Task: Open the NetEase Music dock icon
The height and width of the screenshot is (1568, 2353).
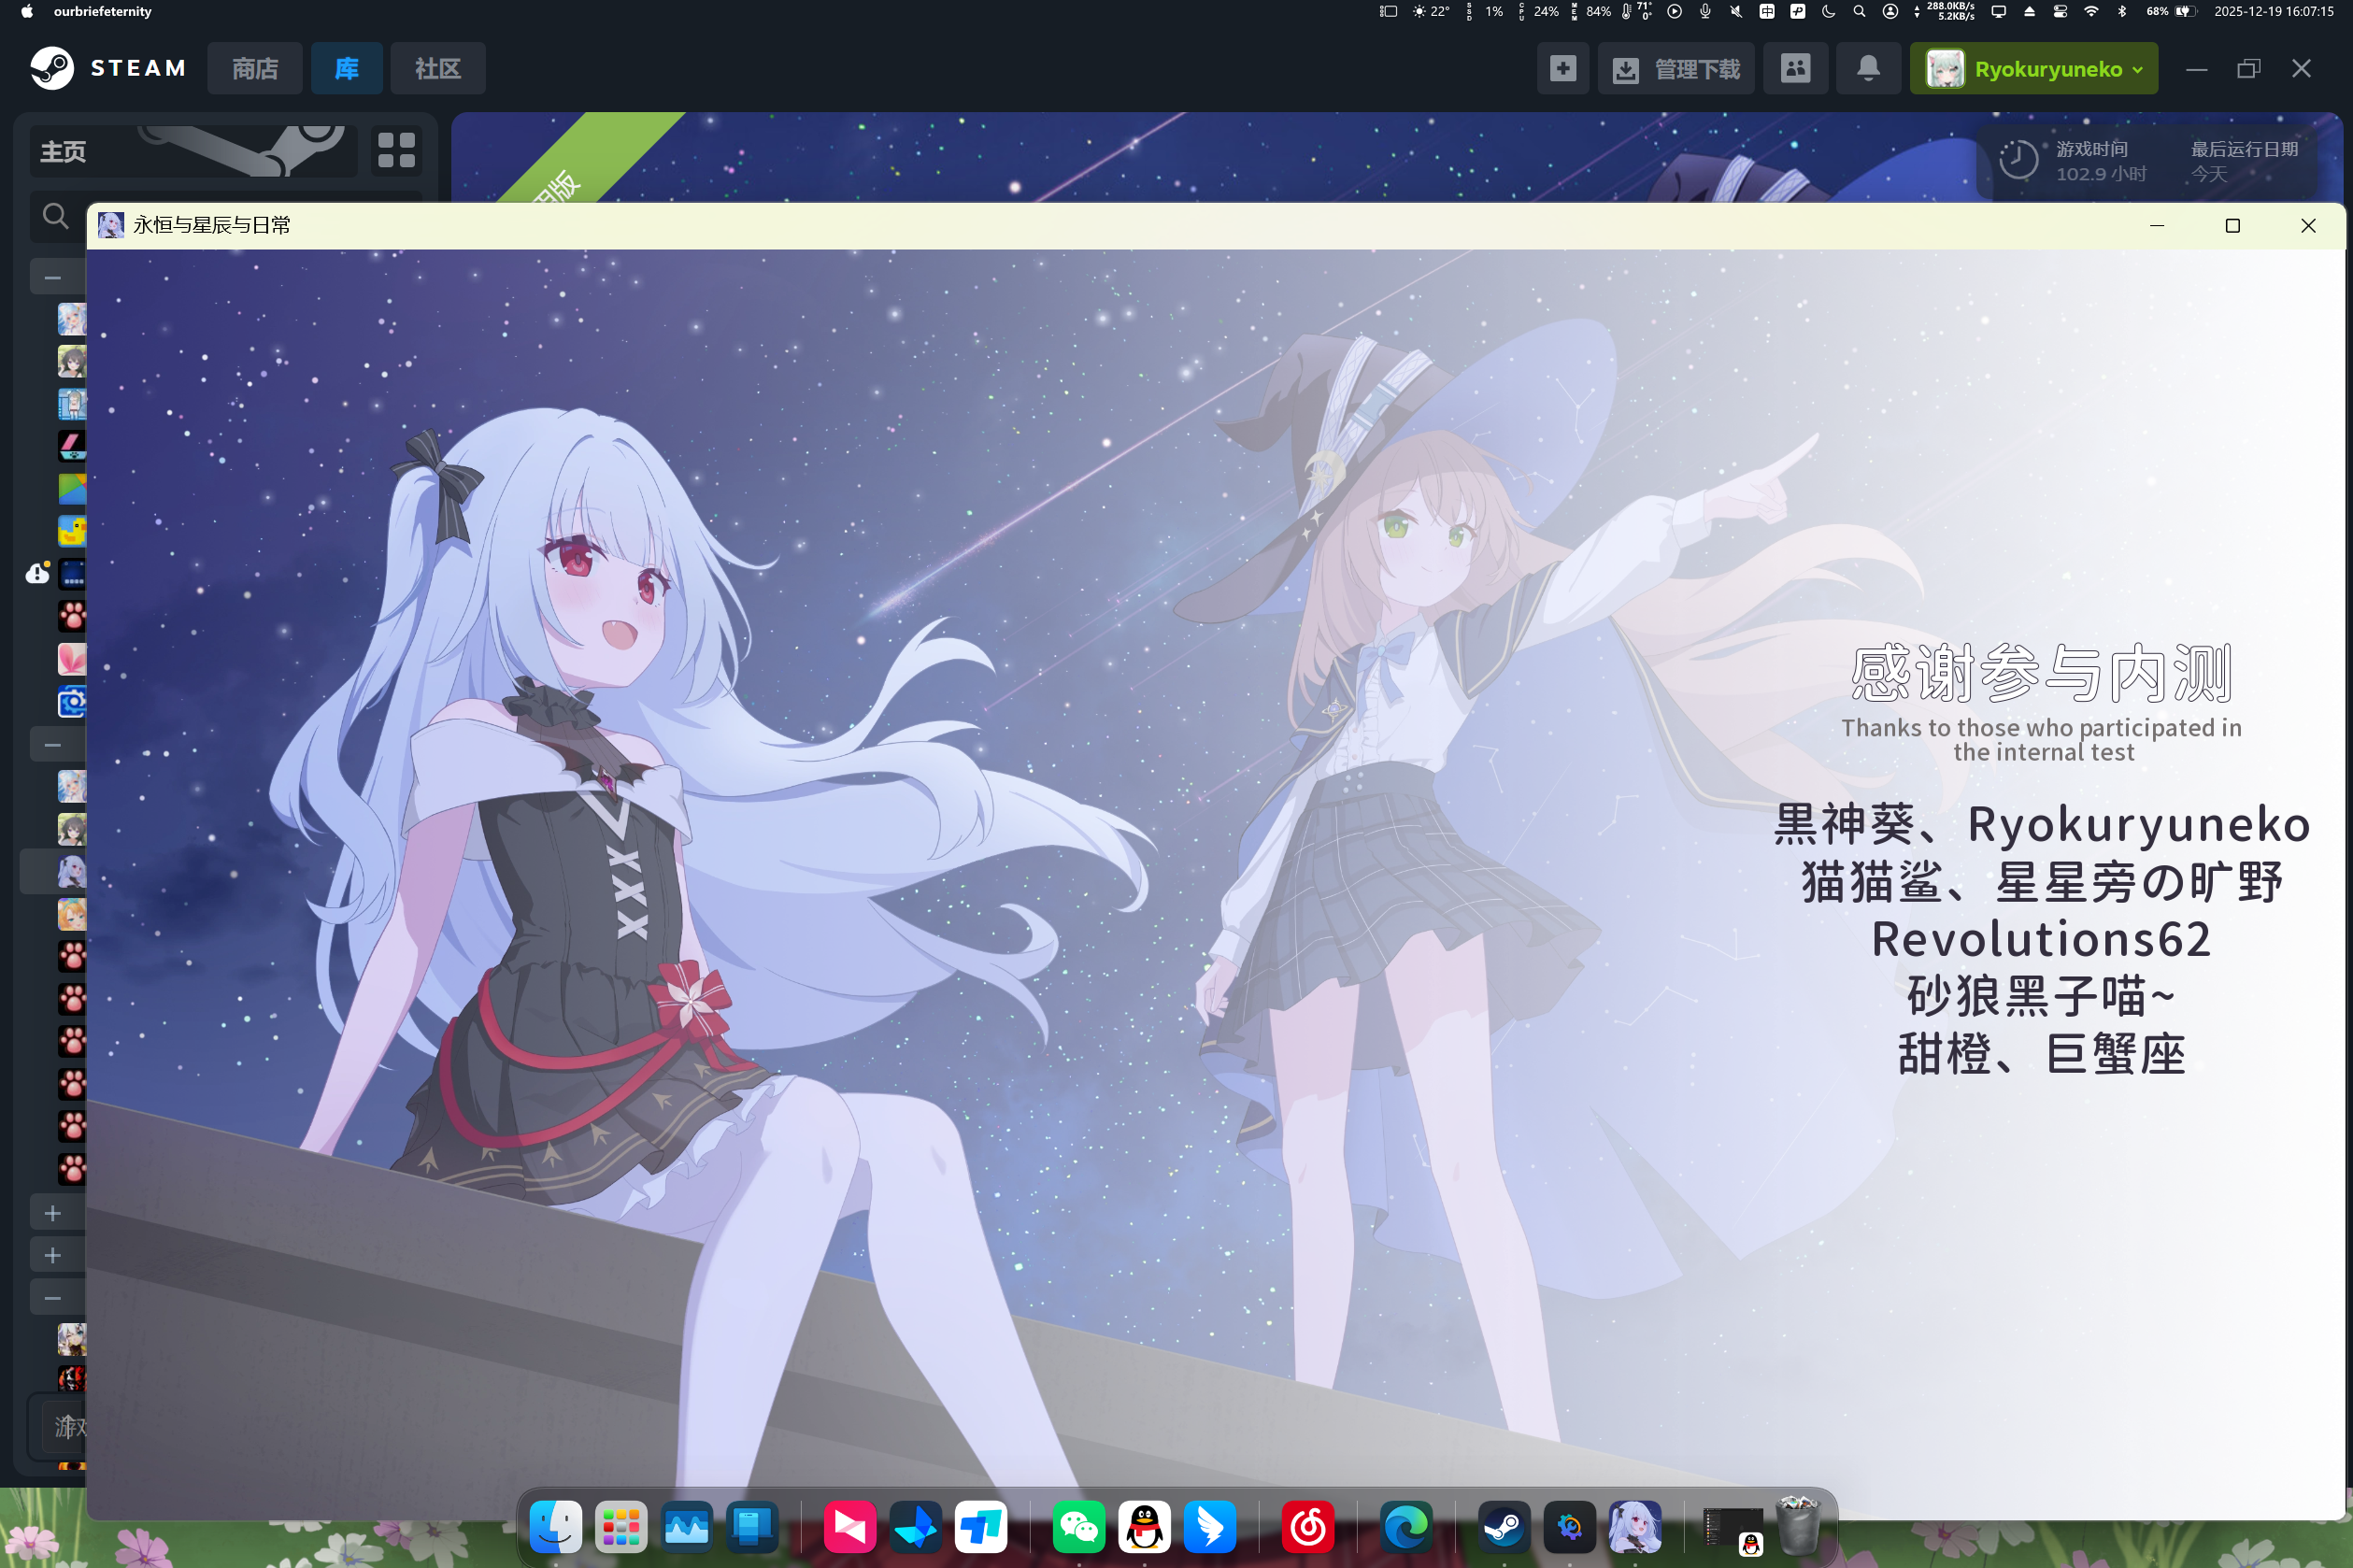Action: (x=1307, y=1527)
